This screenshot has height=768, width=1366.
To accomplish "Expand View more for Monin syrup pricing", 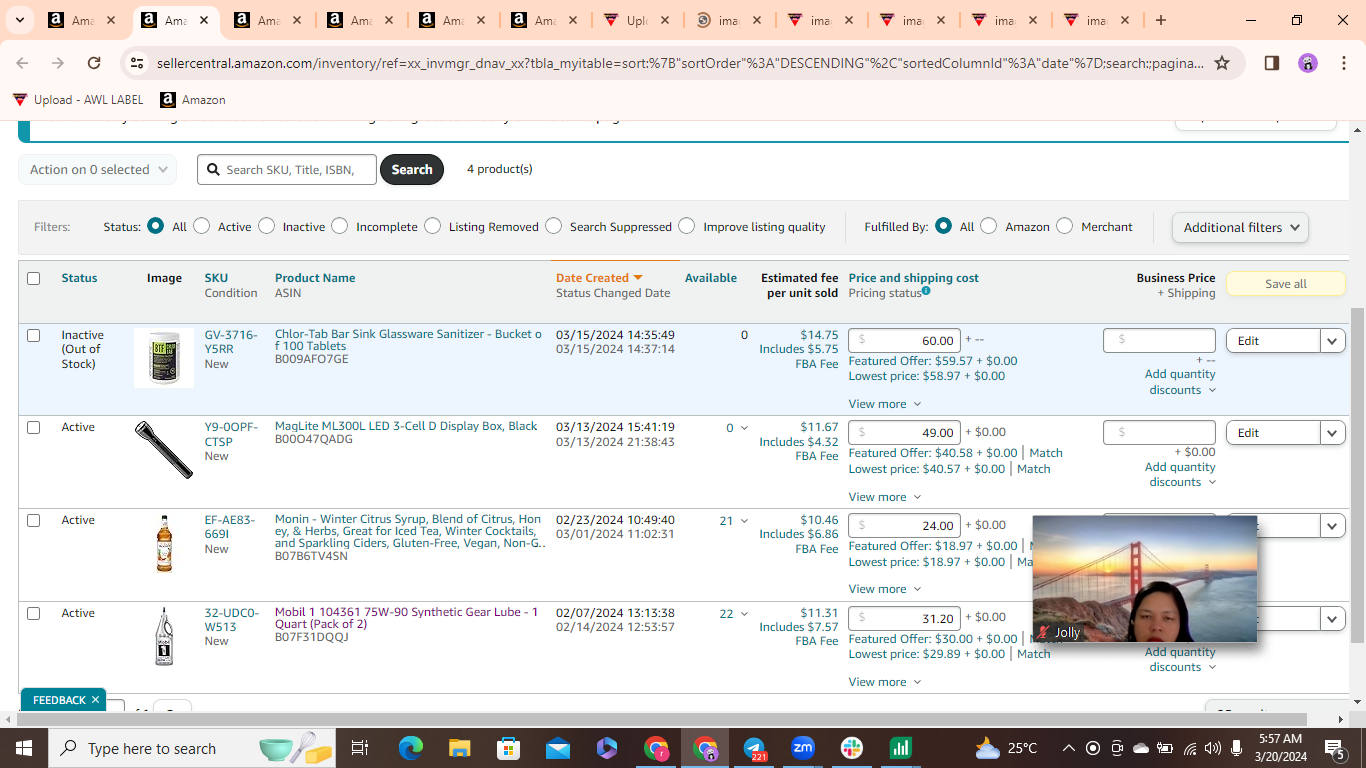I will 885,589.
